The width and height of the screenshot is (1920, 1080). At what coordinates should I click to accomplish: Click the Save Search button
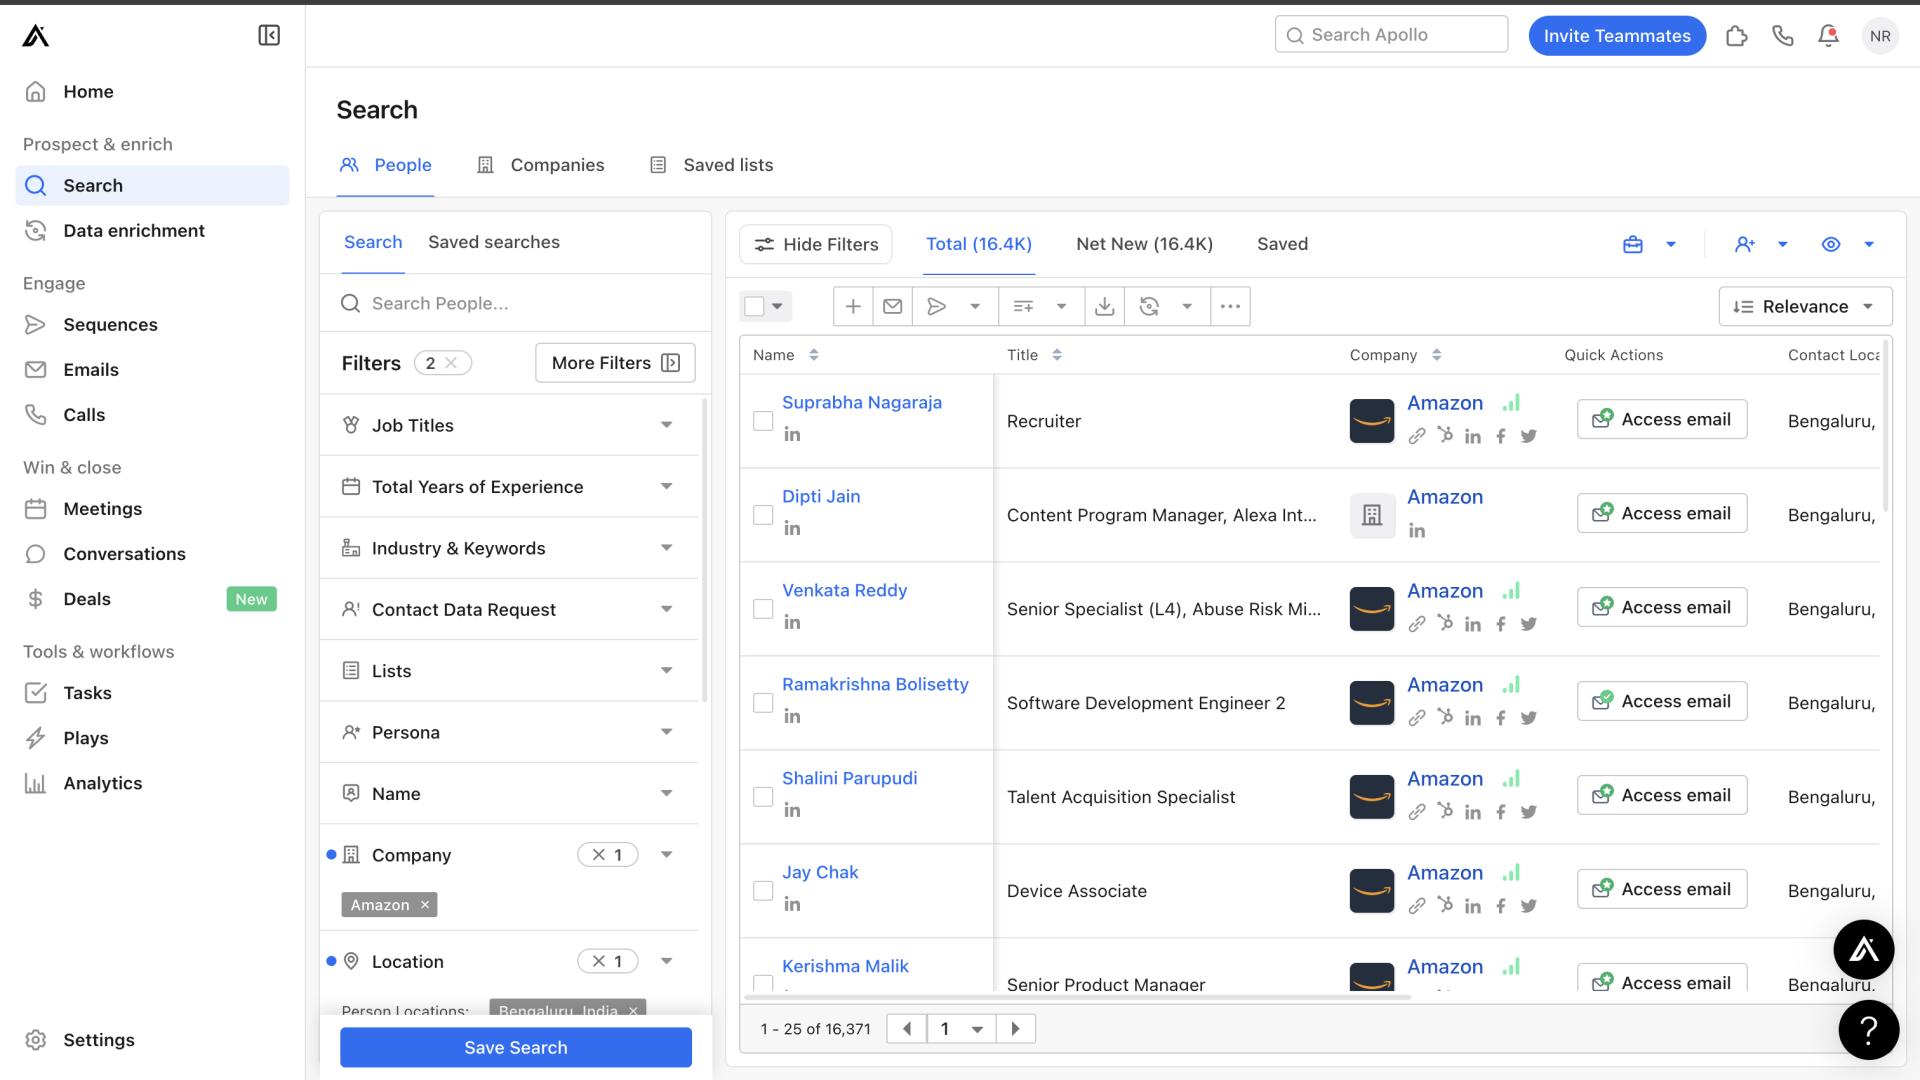coord(516,1048)
